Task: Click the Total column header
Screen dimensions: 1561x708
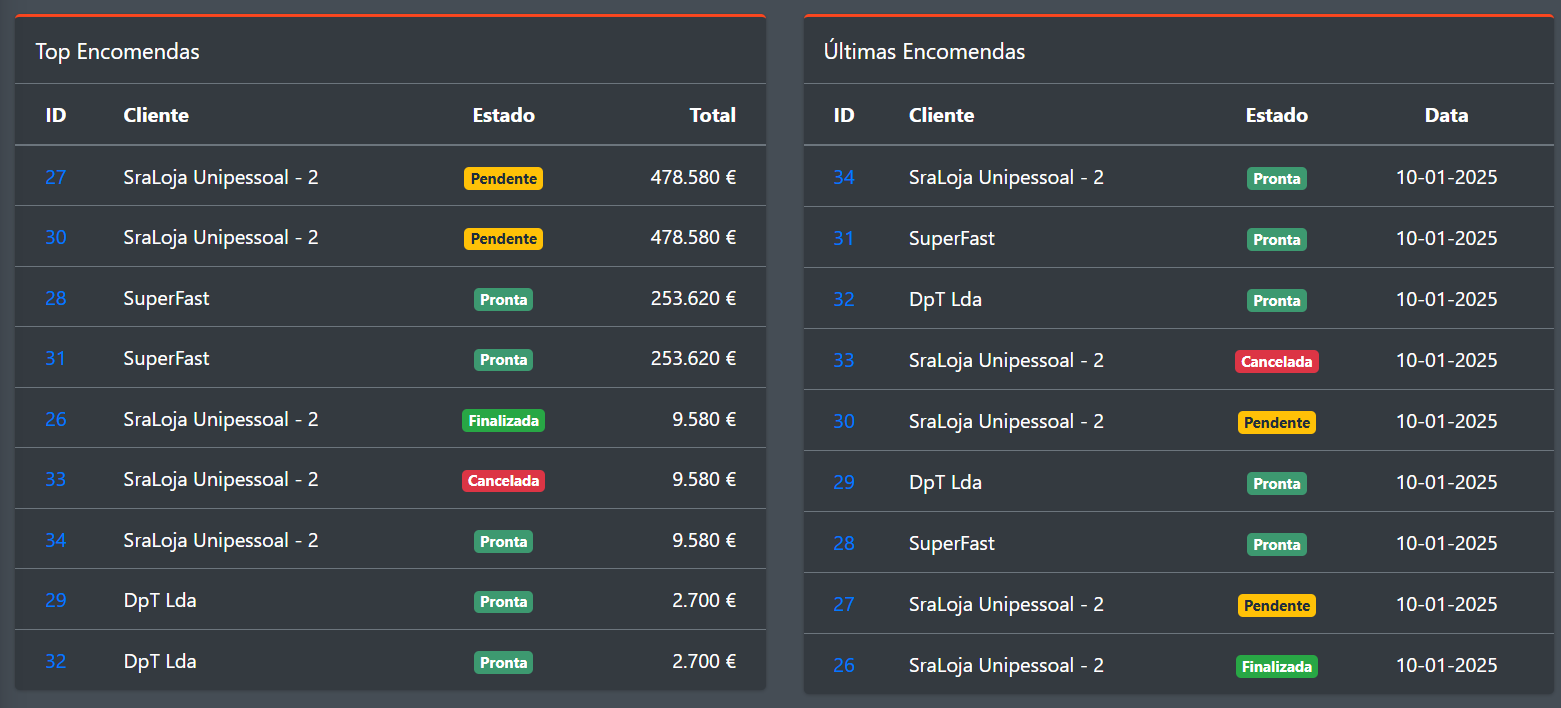Action: [712, 115]
